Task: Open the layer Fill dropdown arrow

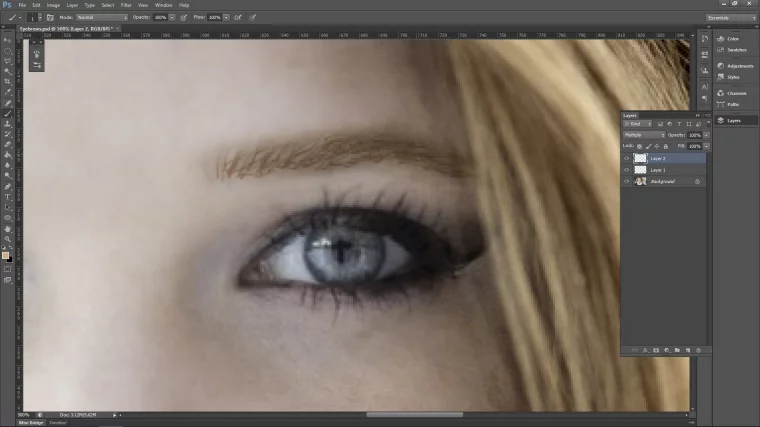Action: point(707,146)
